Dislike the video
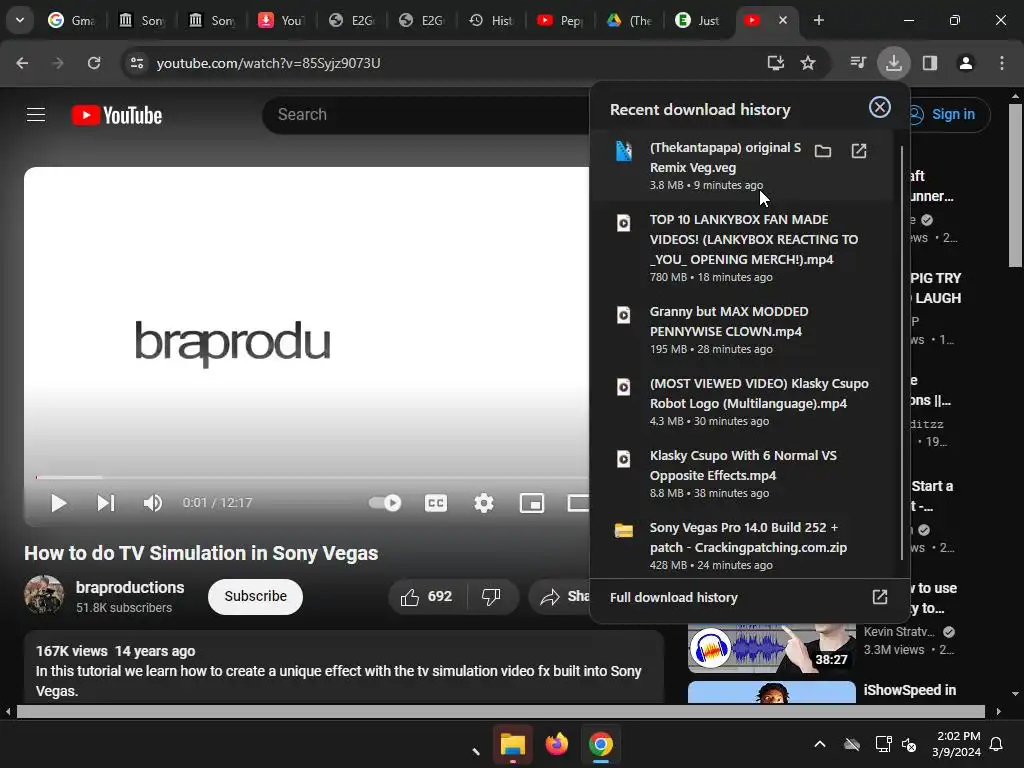This screenshot has height=768, width=1024. (491, 596)
